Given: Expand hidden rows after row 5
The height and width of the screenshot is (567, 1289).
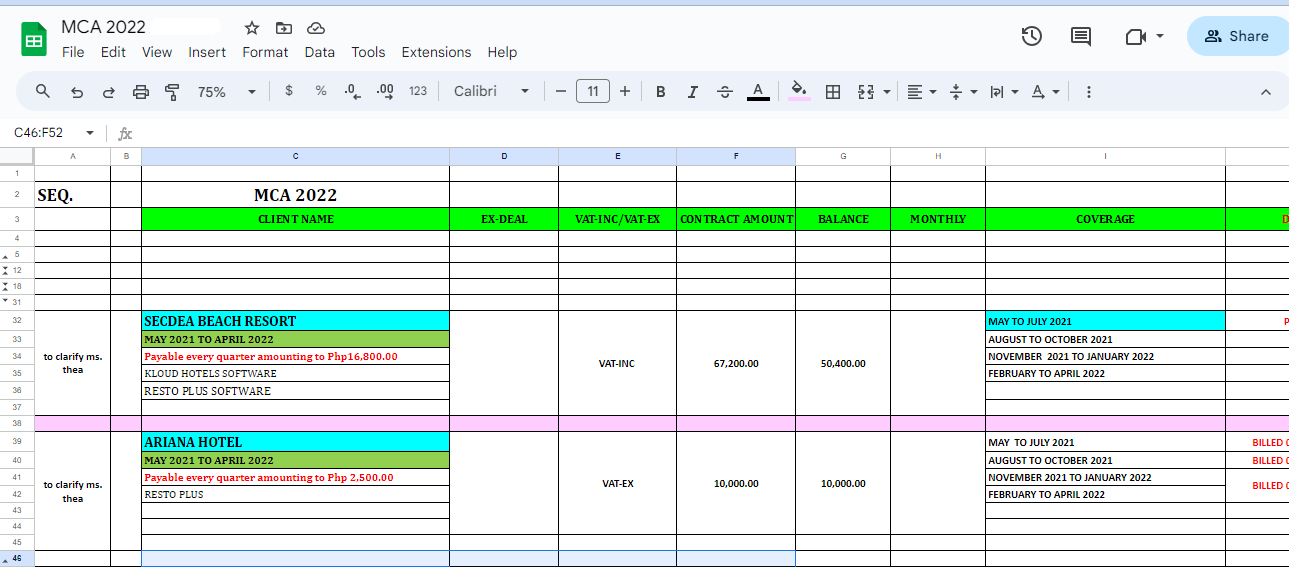Looking at the screenshot, I should tap(6, 255).
